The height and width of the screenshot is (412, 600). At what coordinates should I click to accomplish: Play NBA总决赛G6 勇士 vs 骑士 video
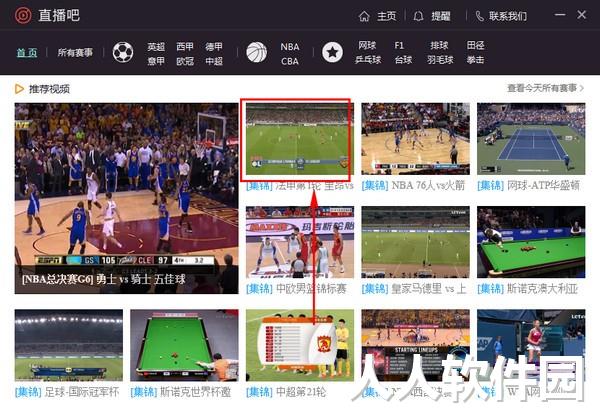[x=126, y=198]
